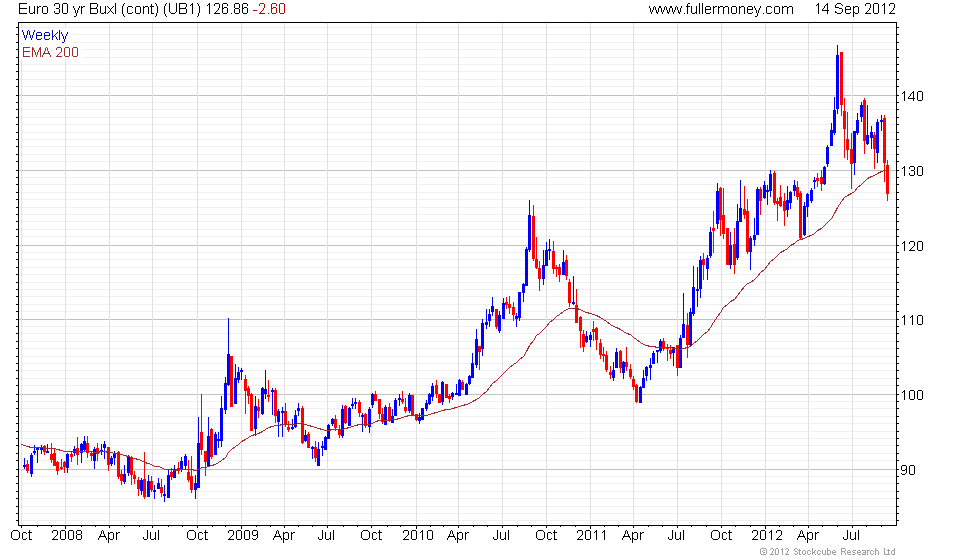
Task: Click the 100 price axis label
Action: point(911,395)
